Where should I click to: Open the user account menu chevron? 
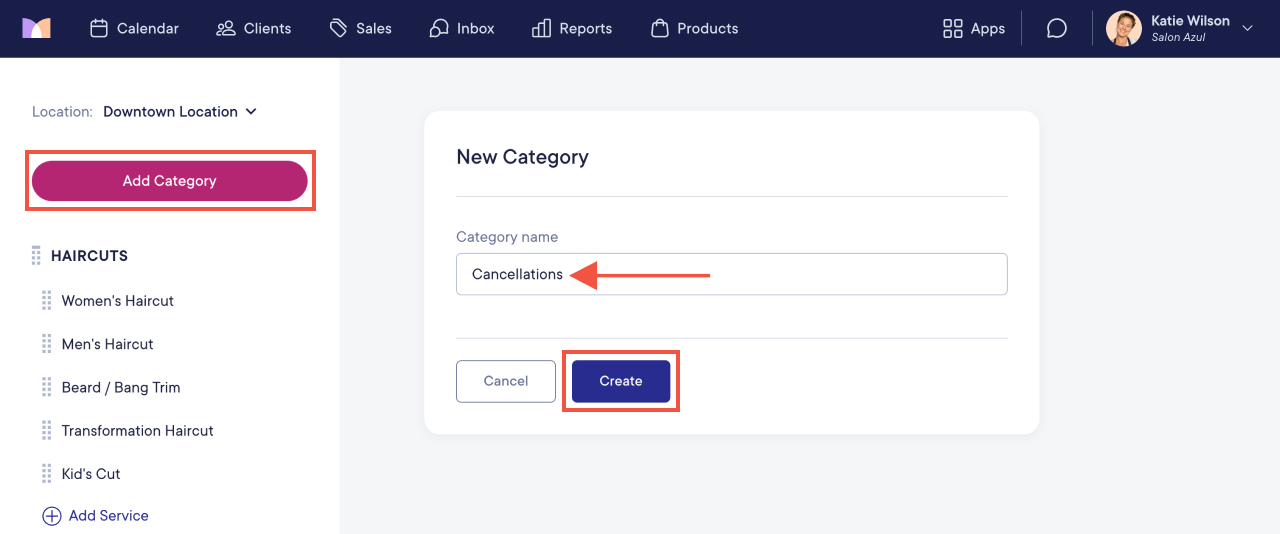[1247, 28]
